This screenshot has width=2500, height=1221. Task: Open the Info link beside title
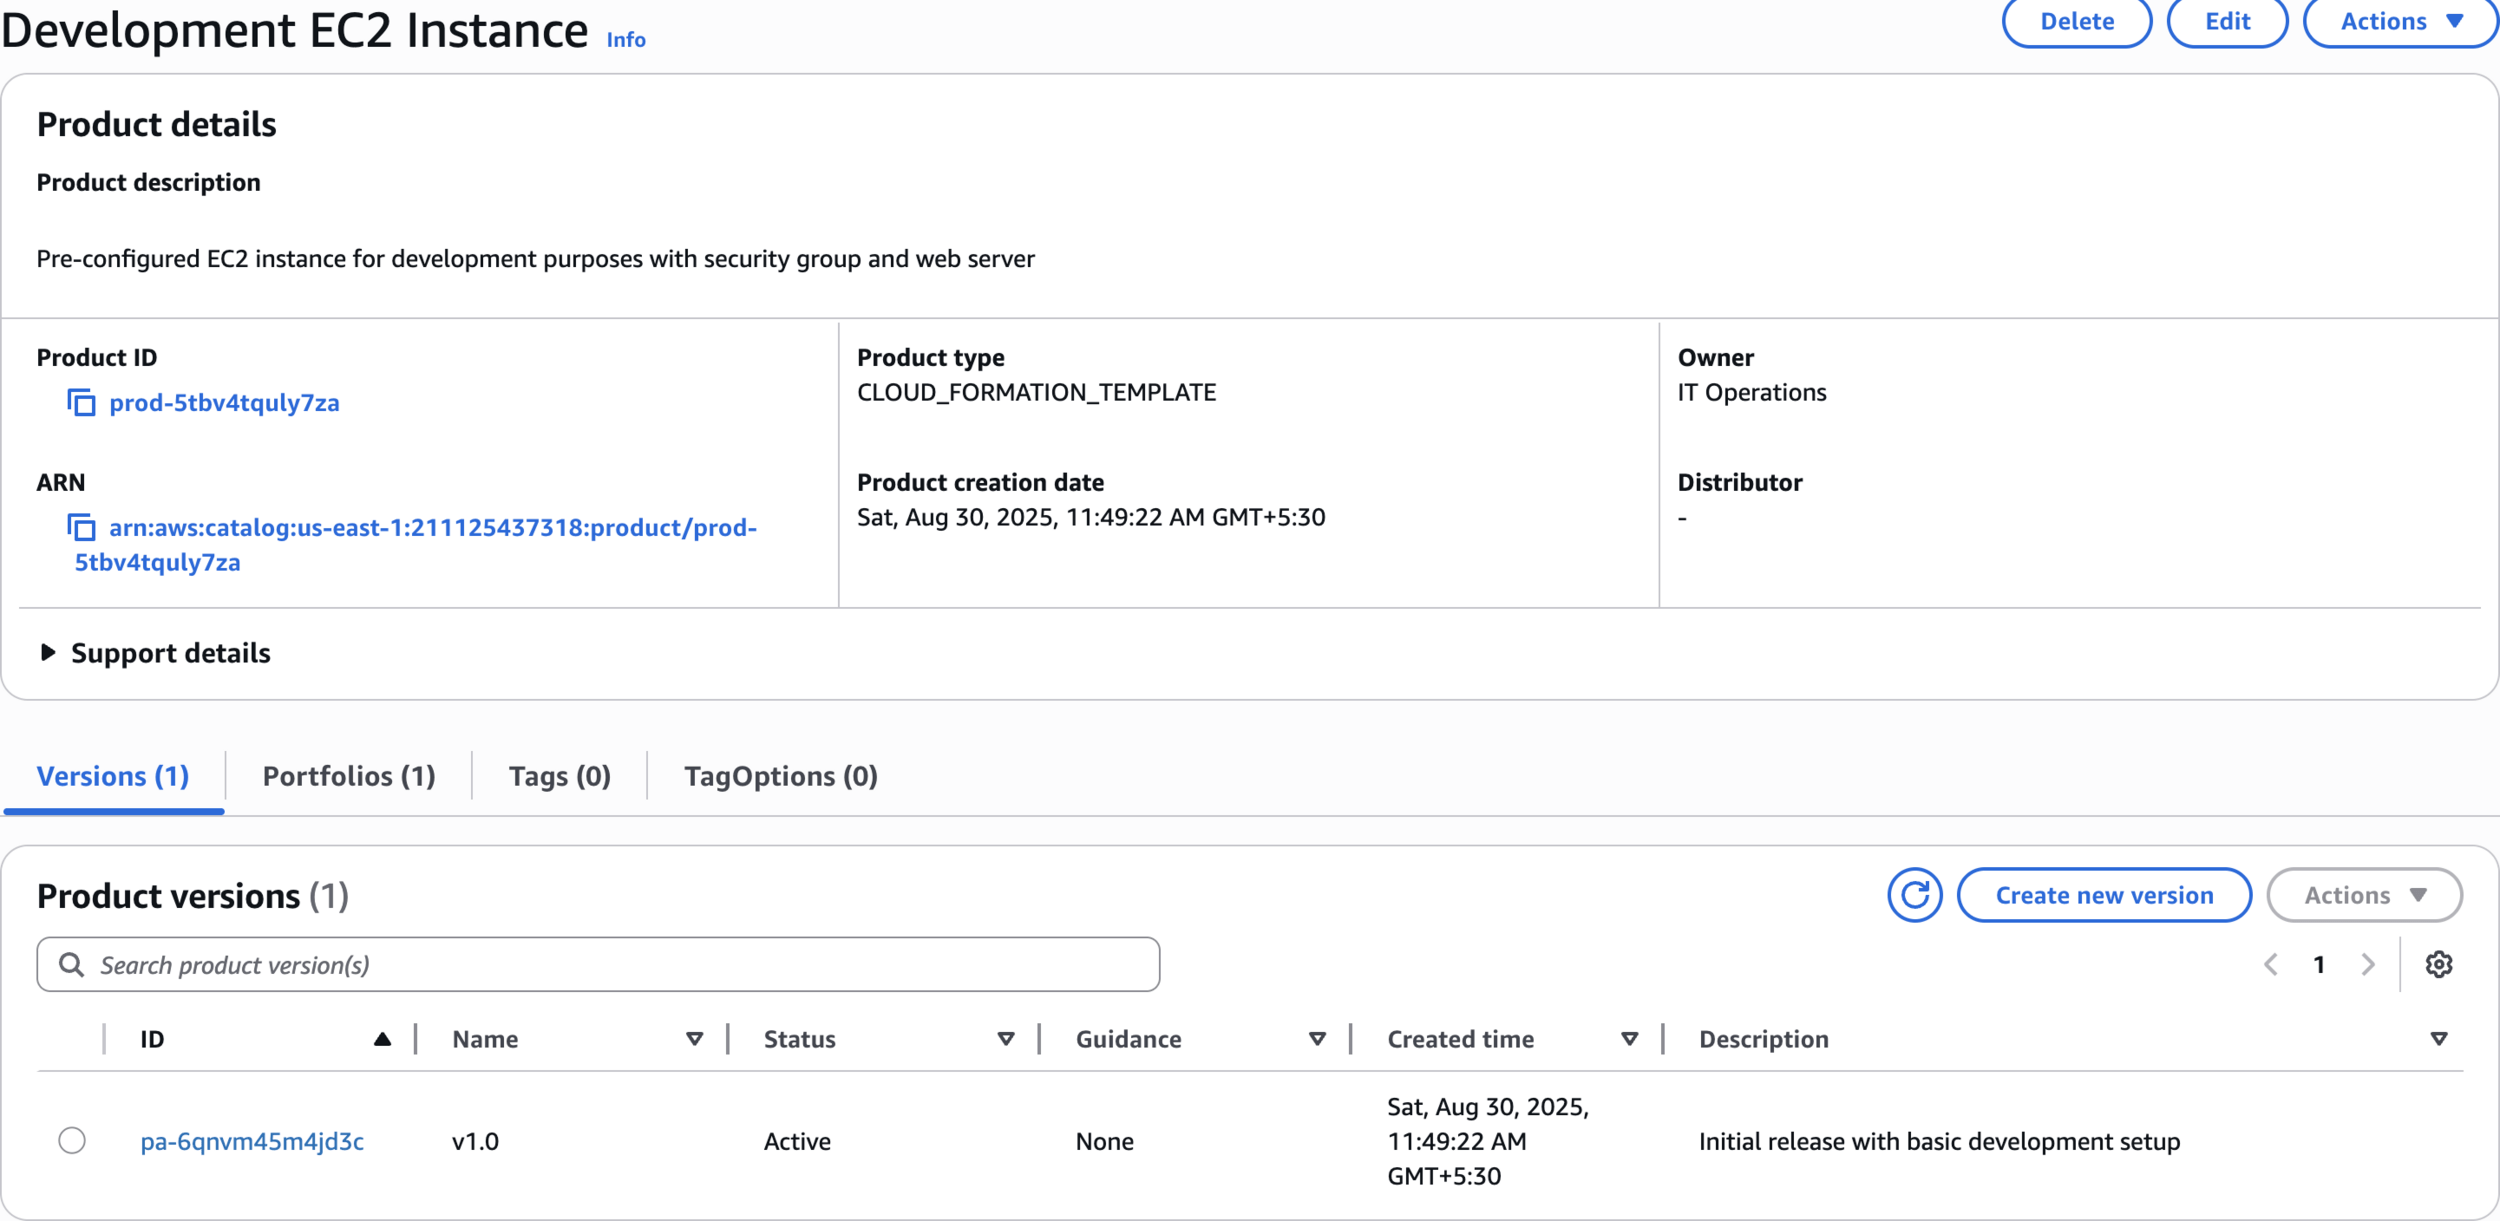tap(626, 40)
